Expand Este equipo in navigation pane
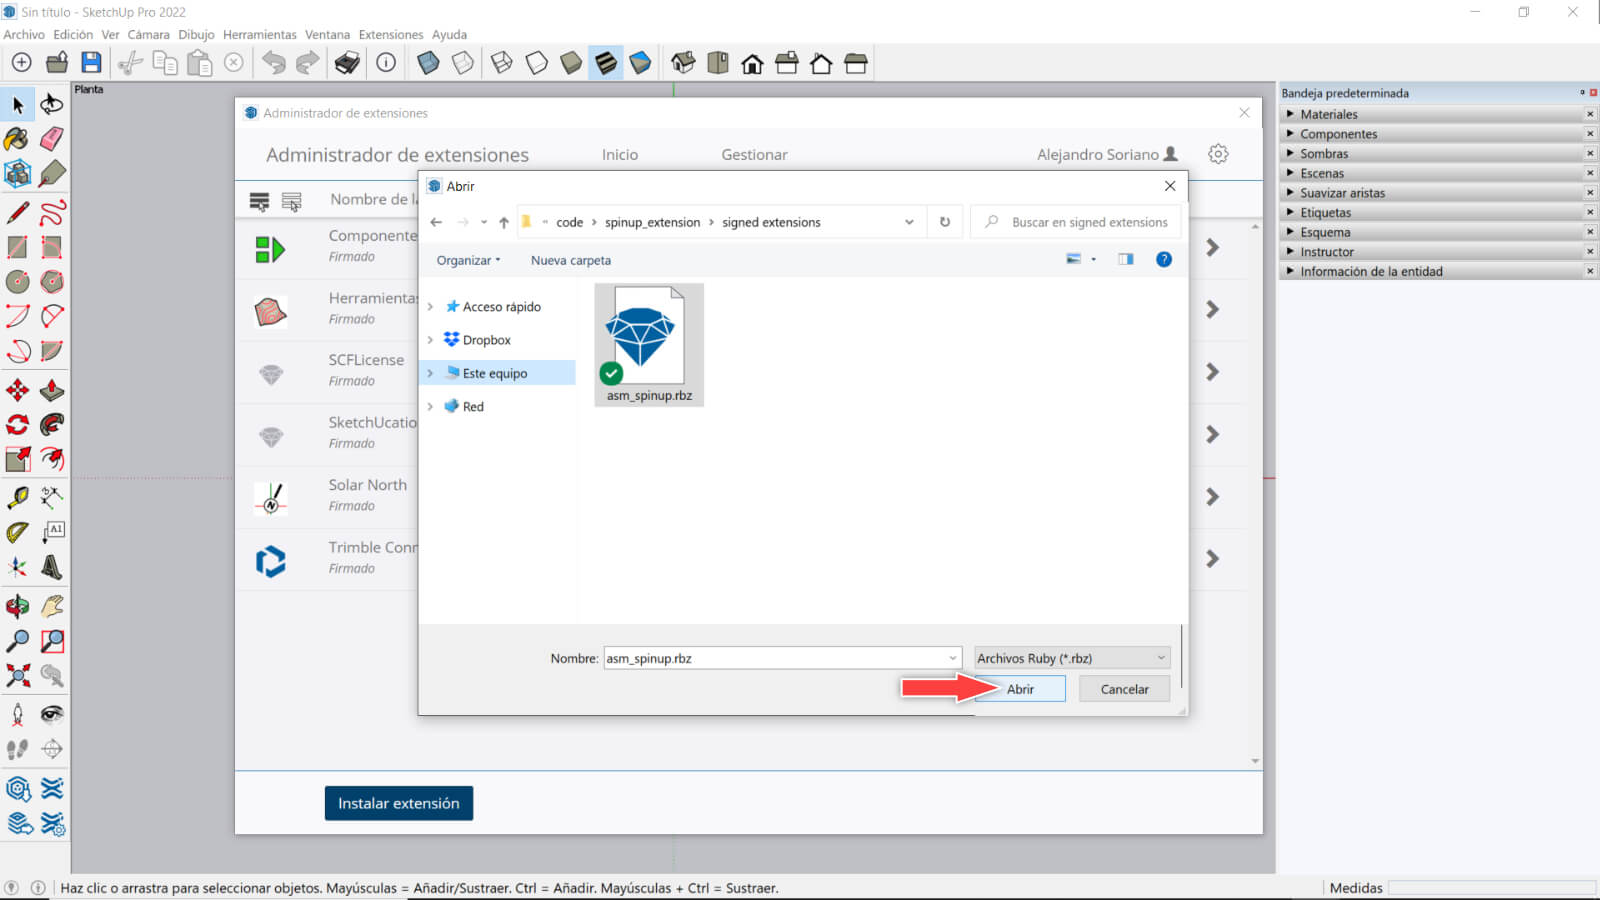This screenshot has width=1600, height=900. click(430, 373)
